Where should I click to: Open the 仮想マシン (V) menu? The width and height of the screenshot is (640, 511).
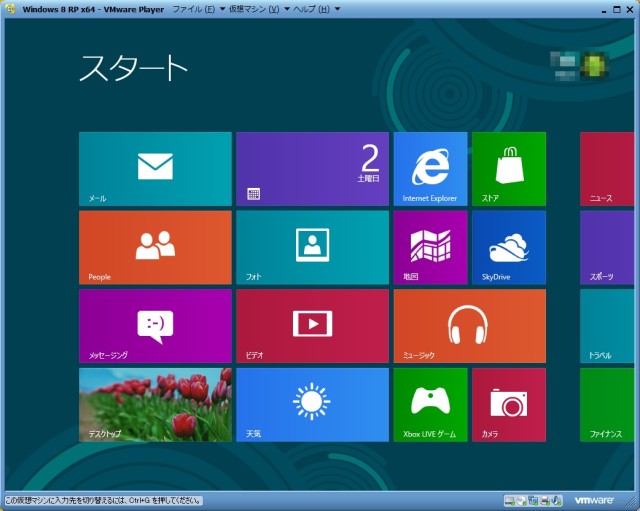pos(254,9)
